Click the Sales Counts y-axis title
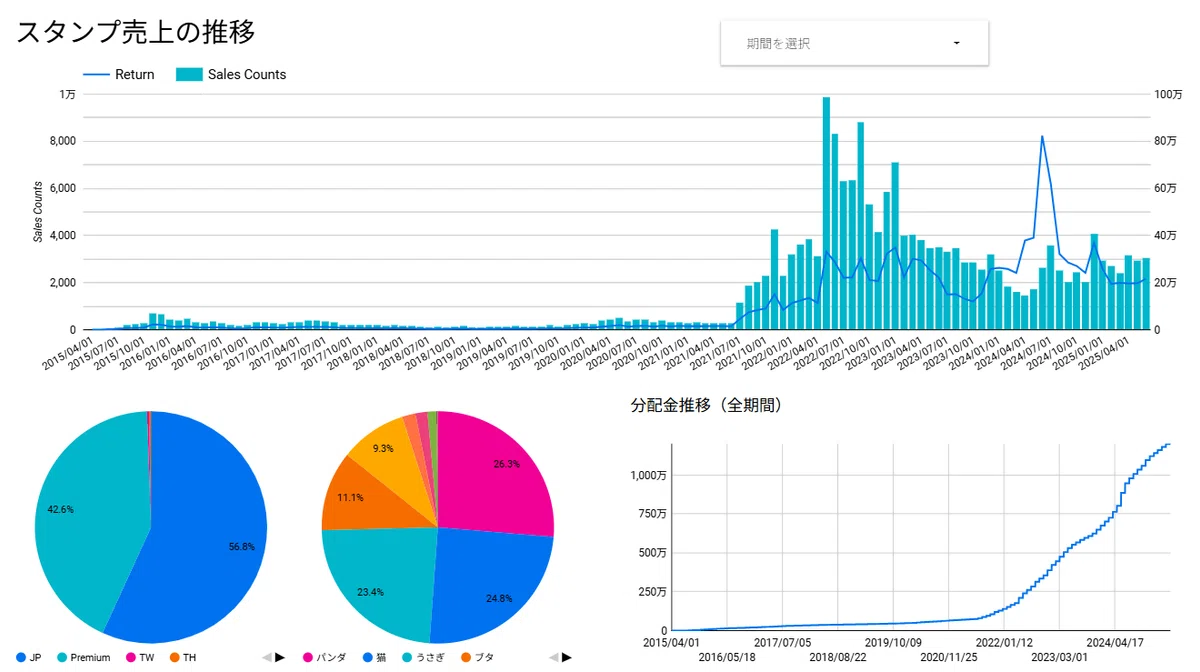The width and height of the screenshot is (1200, 672). [38, 211]
